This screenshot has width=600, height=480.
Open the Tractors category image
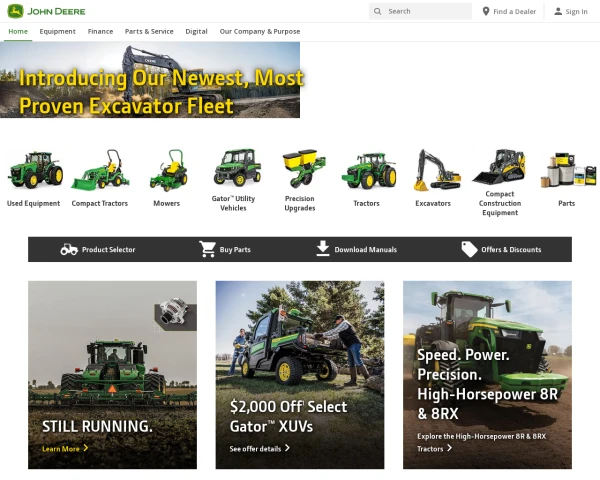(369, 171)
